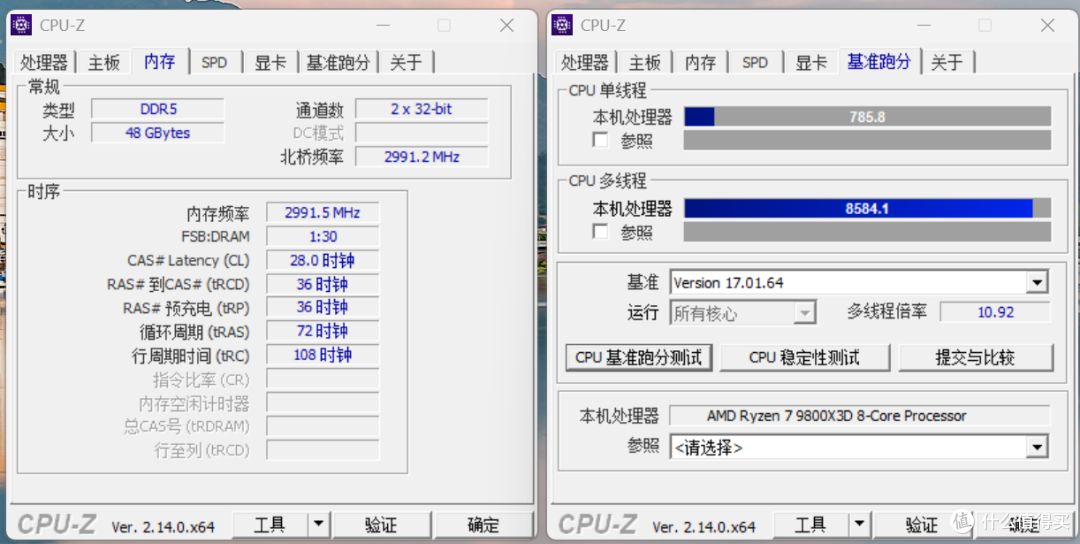Click the CAS# Latency 28.0 时钟 value
1080x544 pixels.
[322, 260]
